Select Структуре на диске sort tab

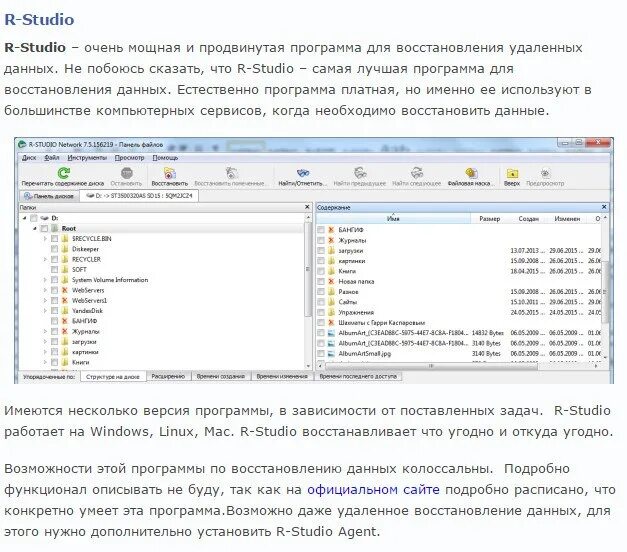point(113,376)
